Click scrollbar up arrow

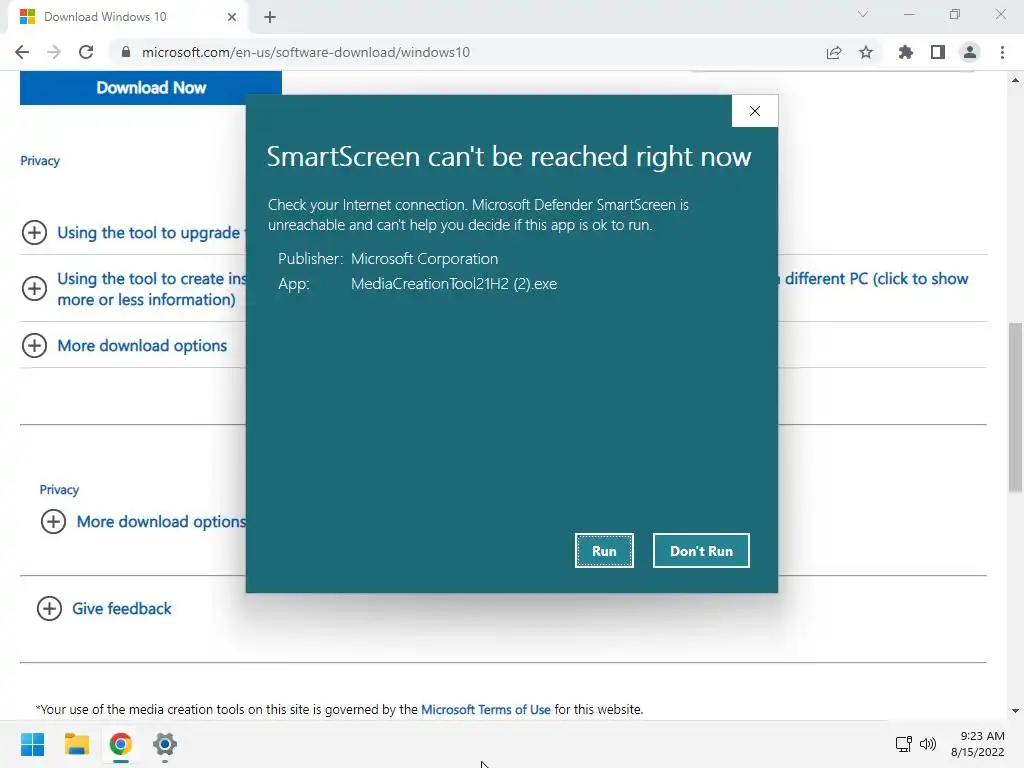pyautogui.click(x=1015, y=80)
